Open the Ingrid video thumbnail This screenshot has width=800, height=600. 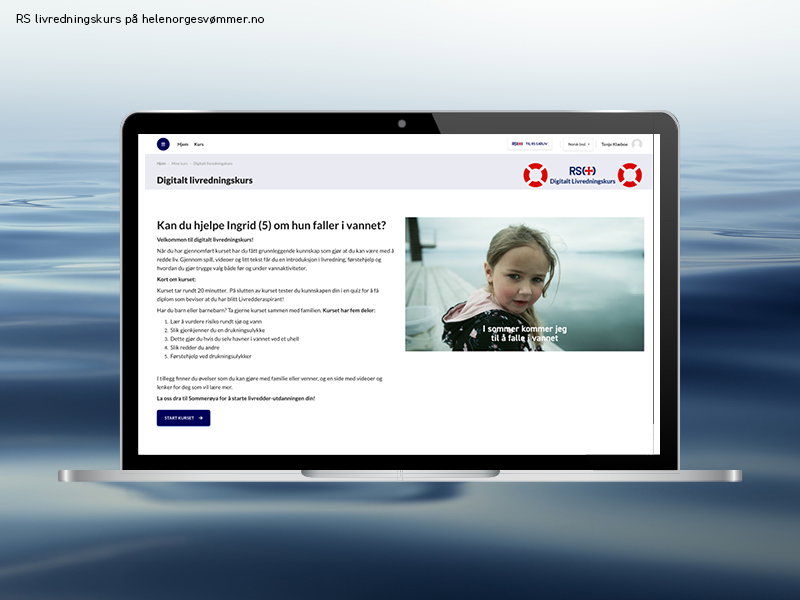point(524,284)
